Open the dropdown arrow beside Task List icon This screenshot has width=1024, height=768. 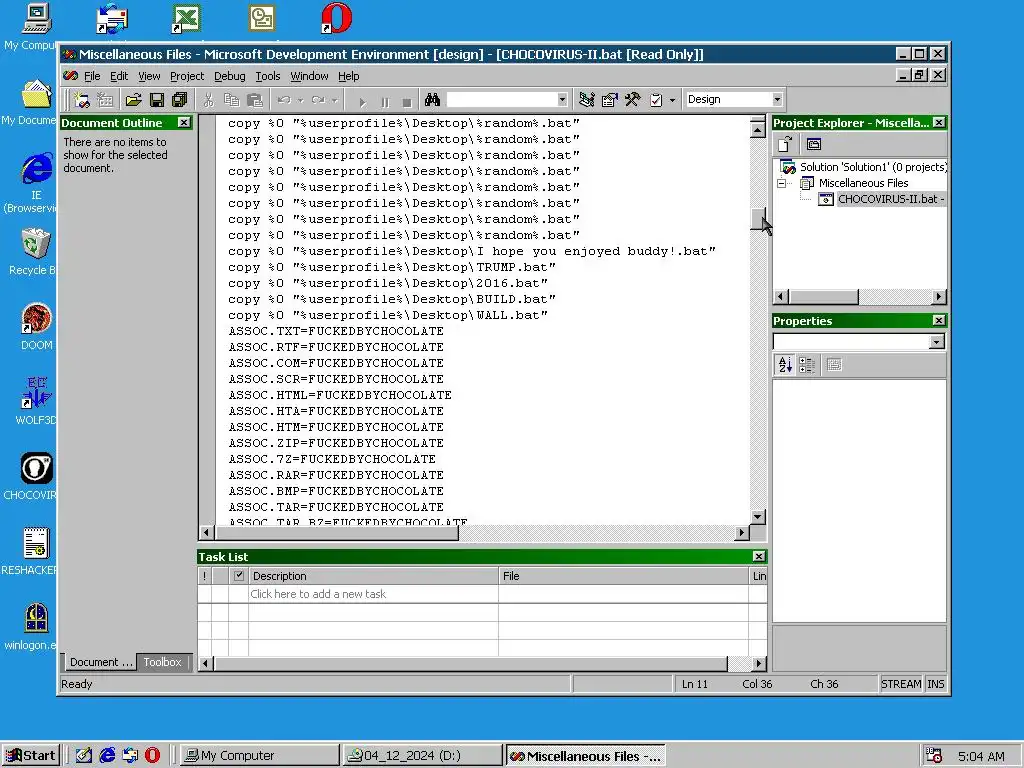point(672,100)
